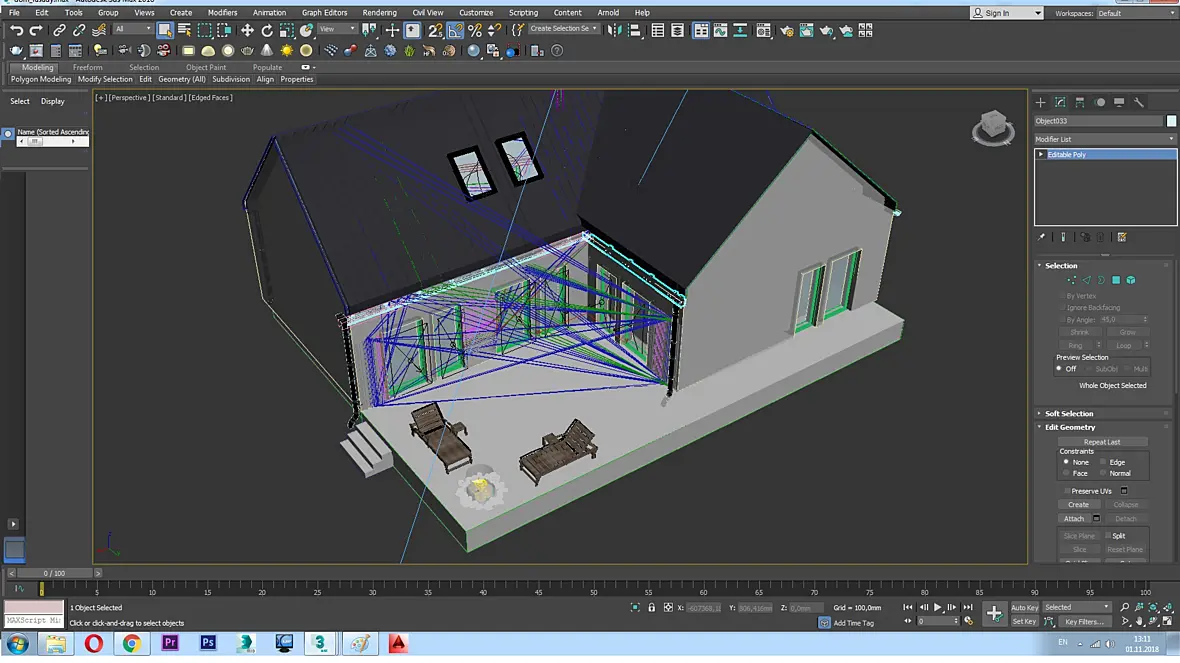This screenshot has width=1180, height=663.
Task: Open the Hierarchy command panel tab
Action: pyautogui.click(x=1080, y=102)
